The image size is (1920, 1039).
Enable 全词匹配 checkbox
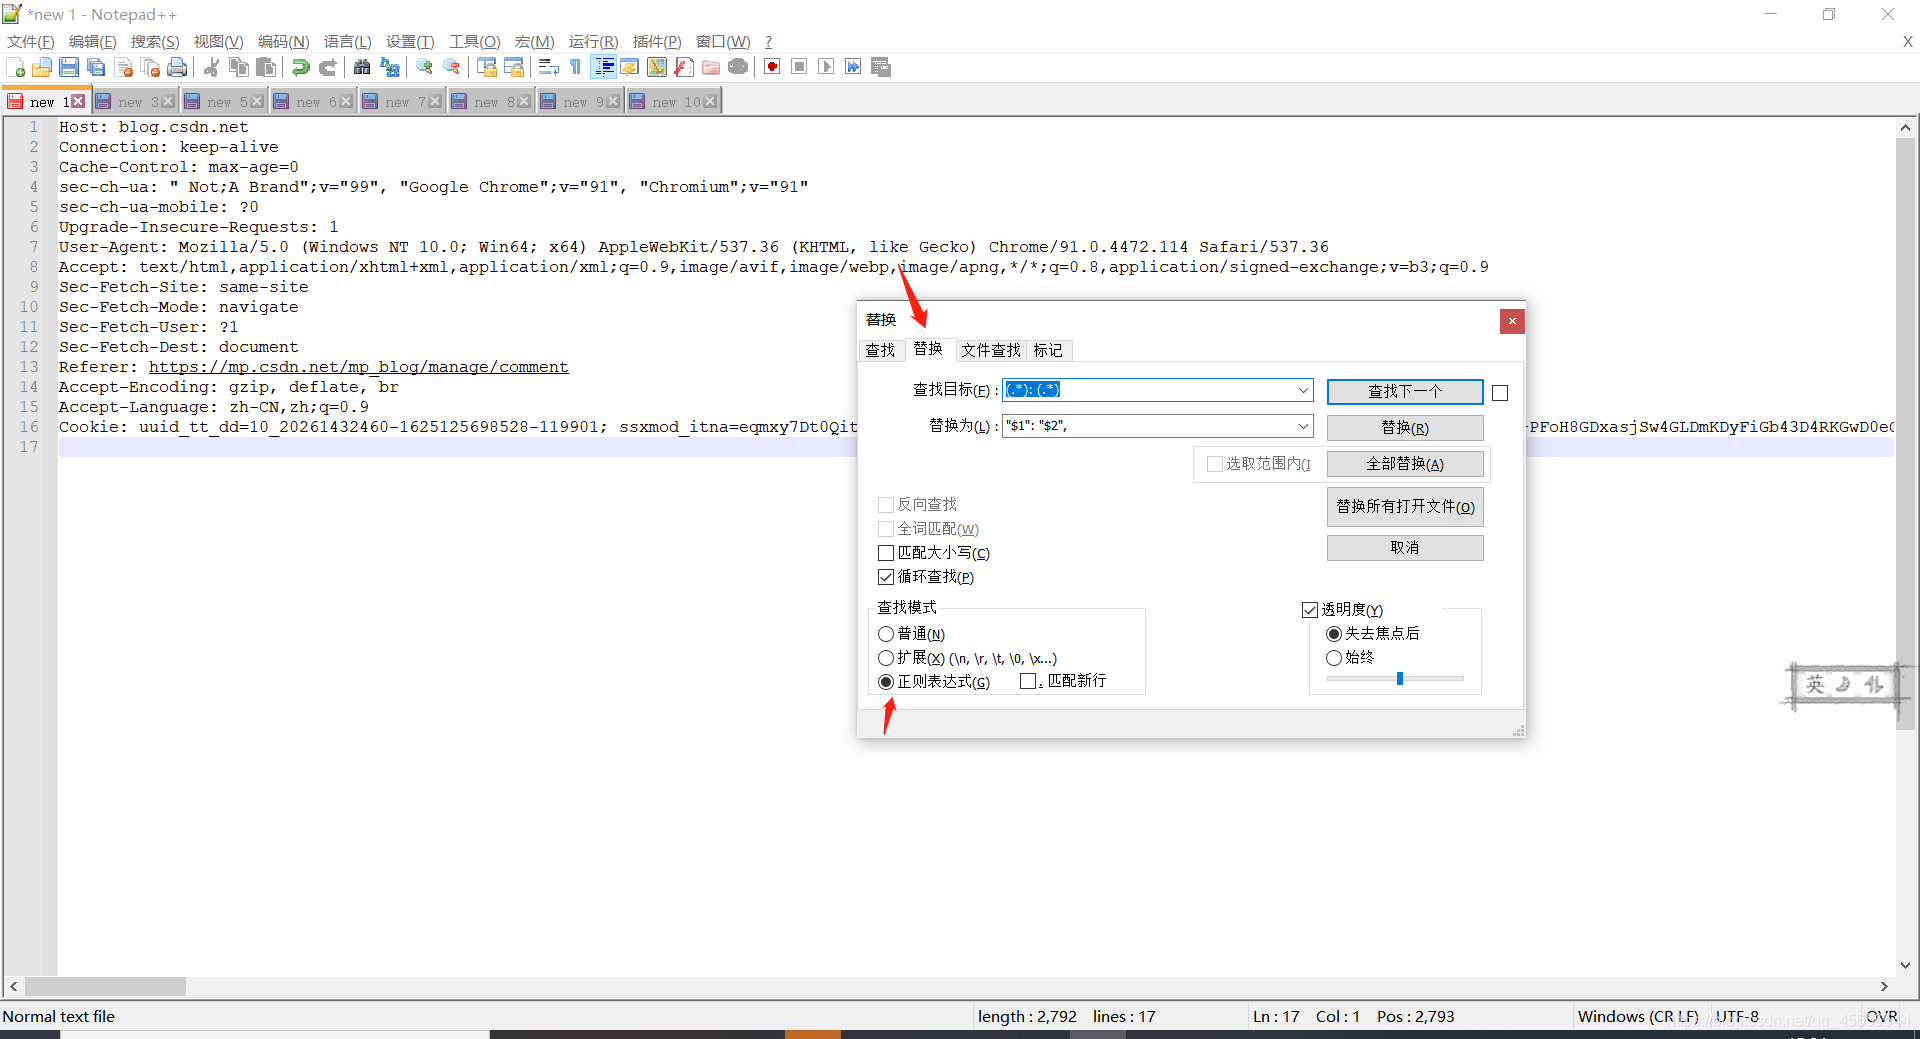(886, 529)
